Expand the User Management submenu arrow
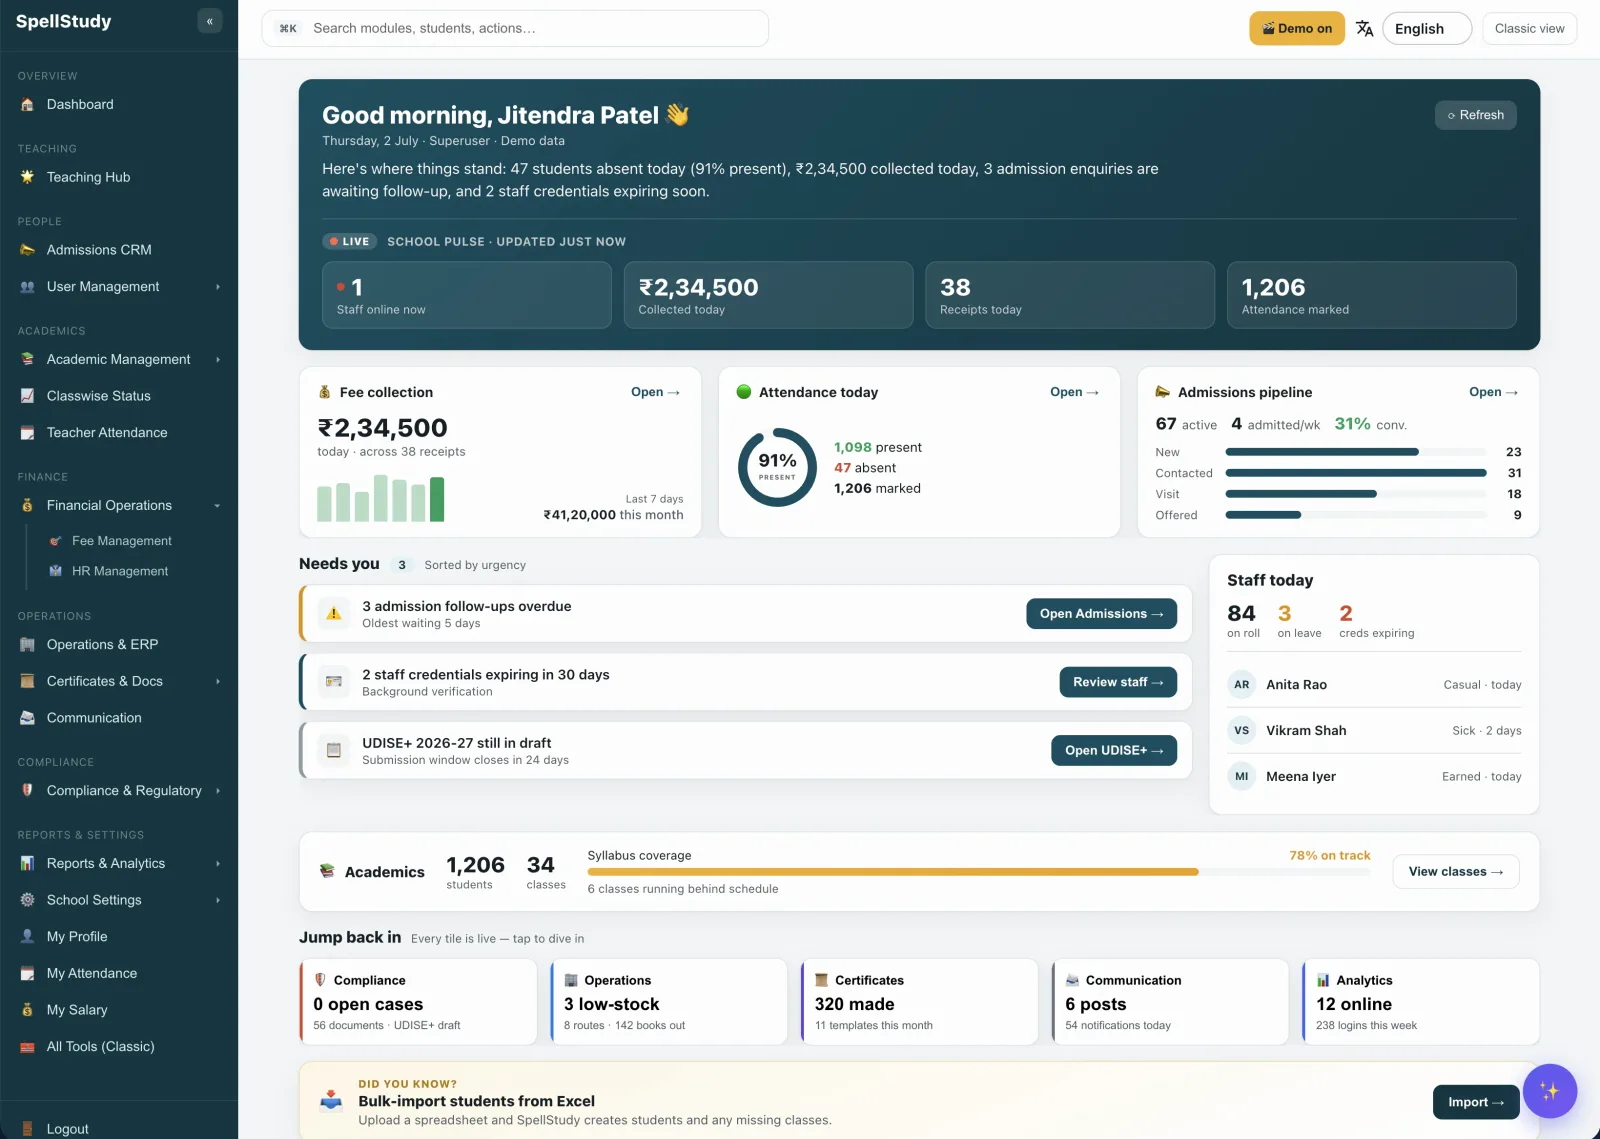This screenshot has height=1139, width=1600. coord(217,287)
